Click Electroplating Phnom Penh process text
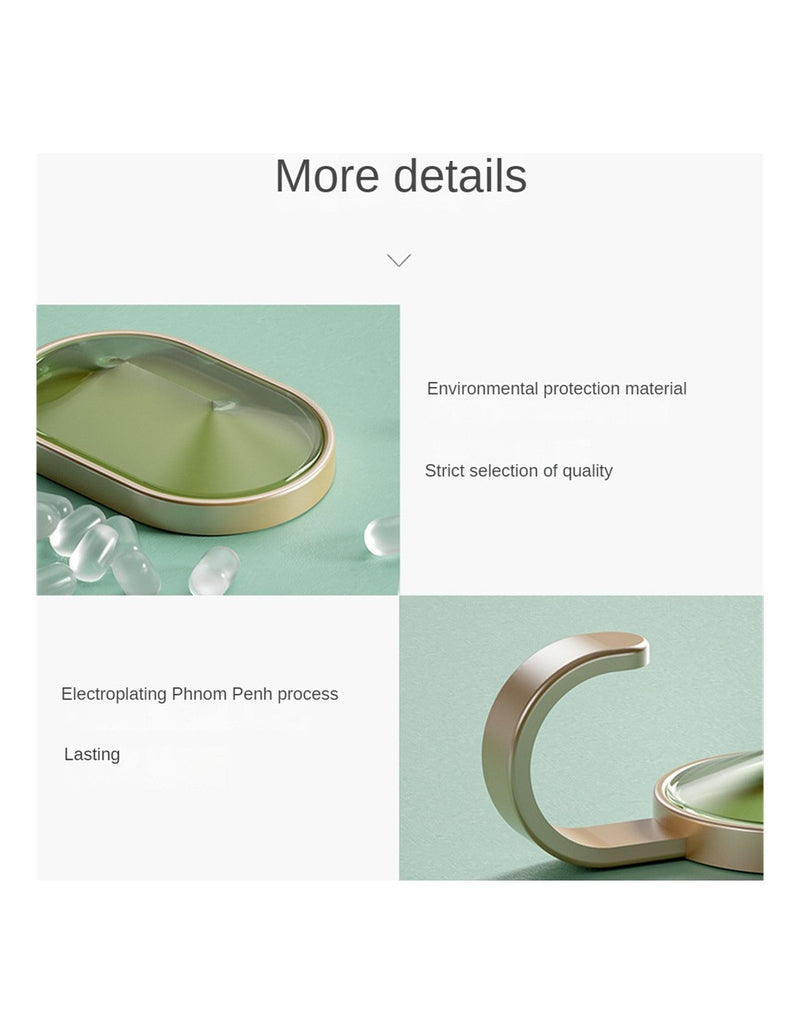800x1034 pixels. point(200,694)
